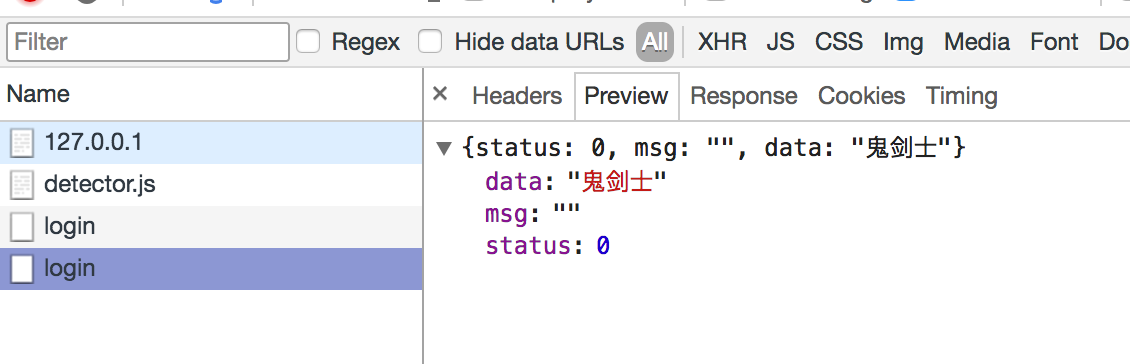Enable the Regex checkbox
The image size is (1130, 364).
(x=308, y=42)
